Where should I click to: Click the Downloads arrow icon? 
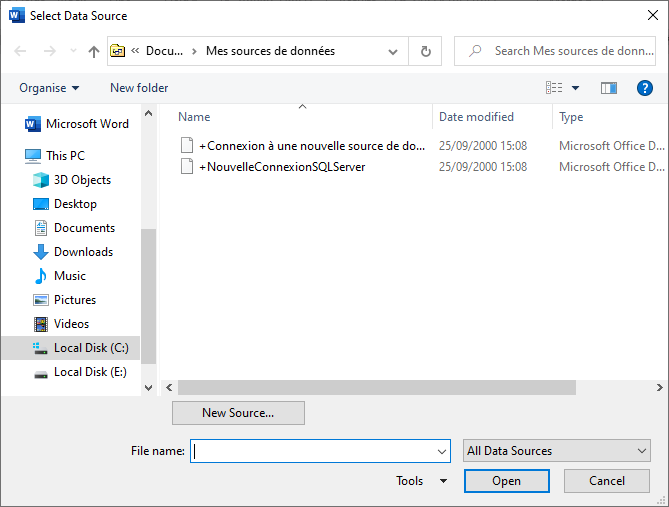coord(41,252)
